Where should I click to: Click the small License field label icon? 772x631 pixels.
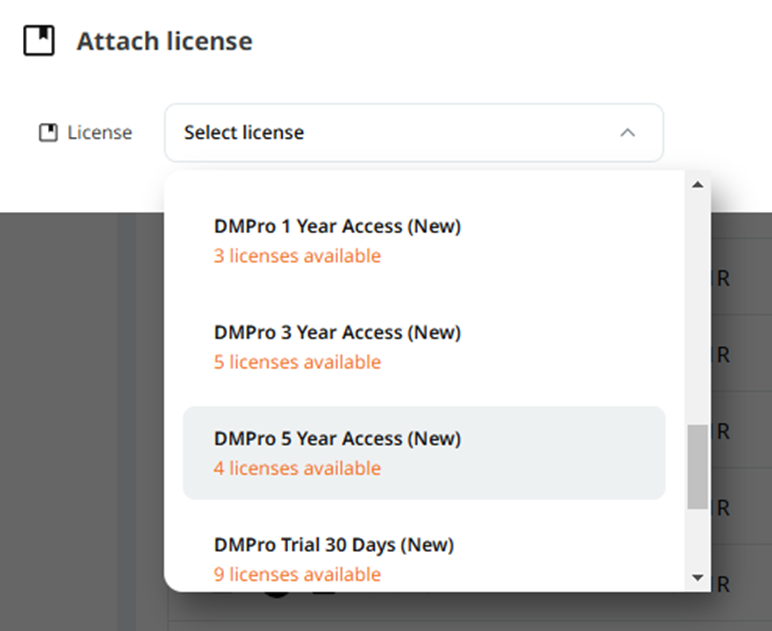click(48, 132)
